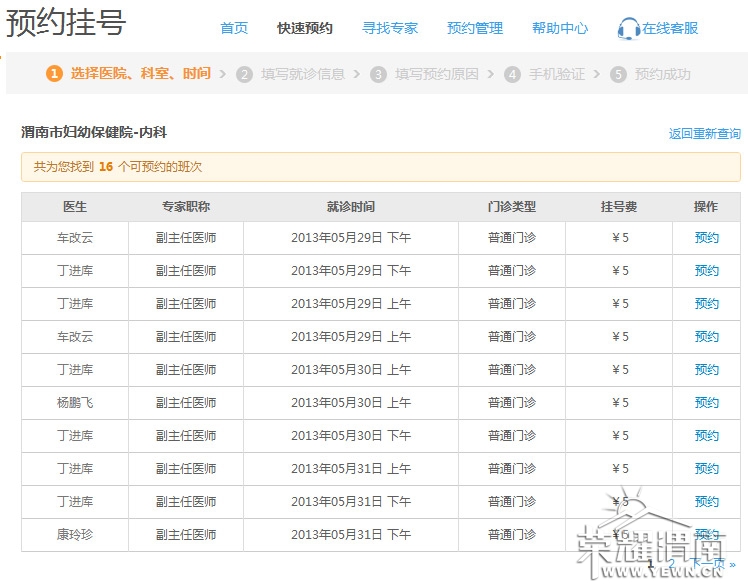
Task: Open 预约管理 from the top navigation
Action: tap(475, 28)
